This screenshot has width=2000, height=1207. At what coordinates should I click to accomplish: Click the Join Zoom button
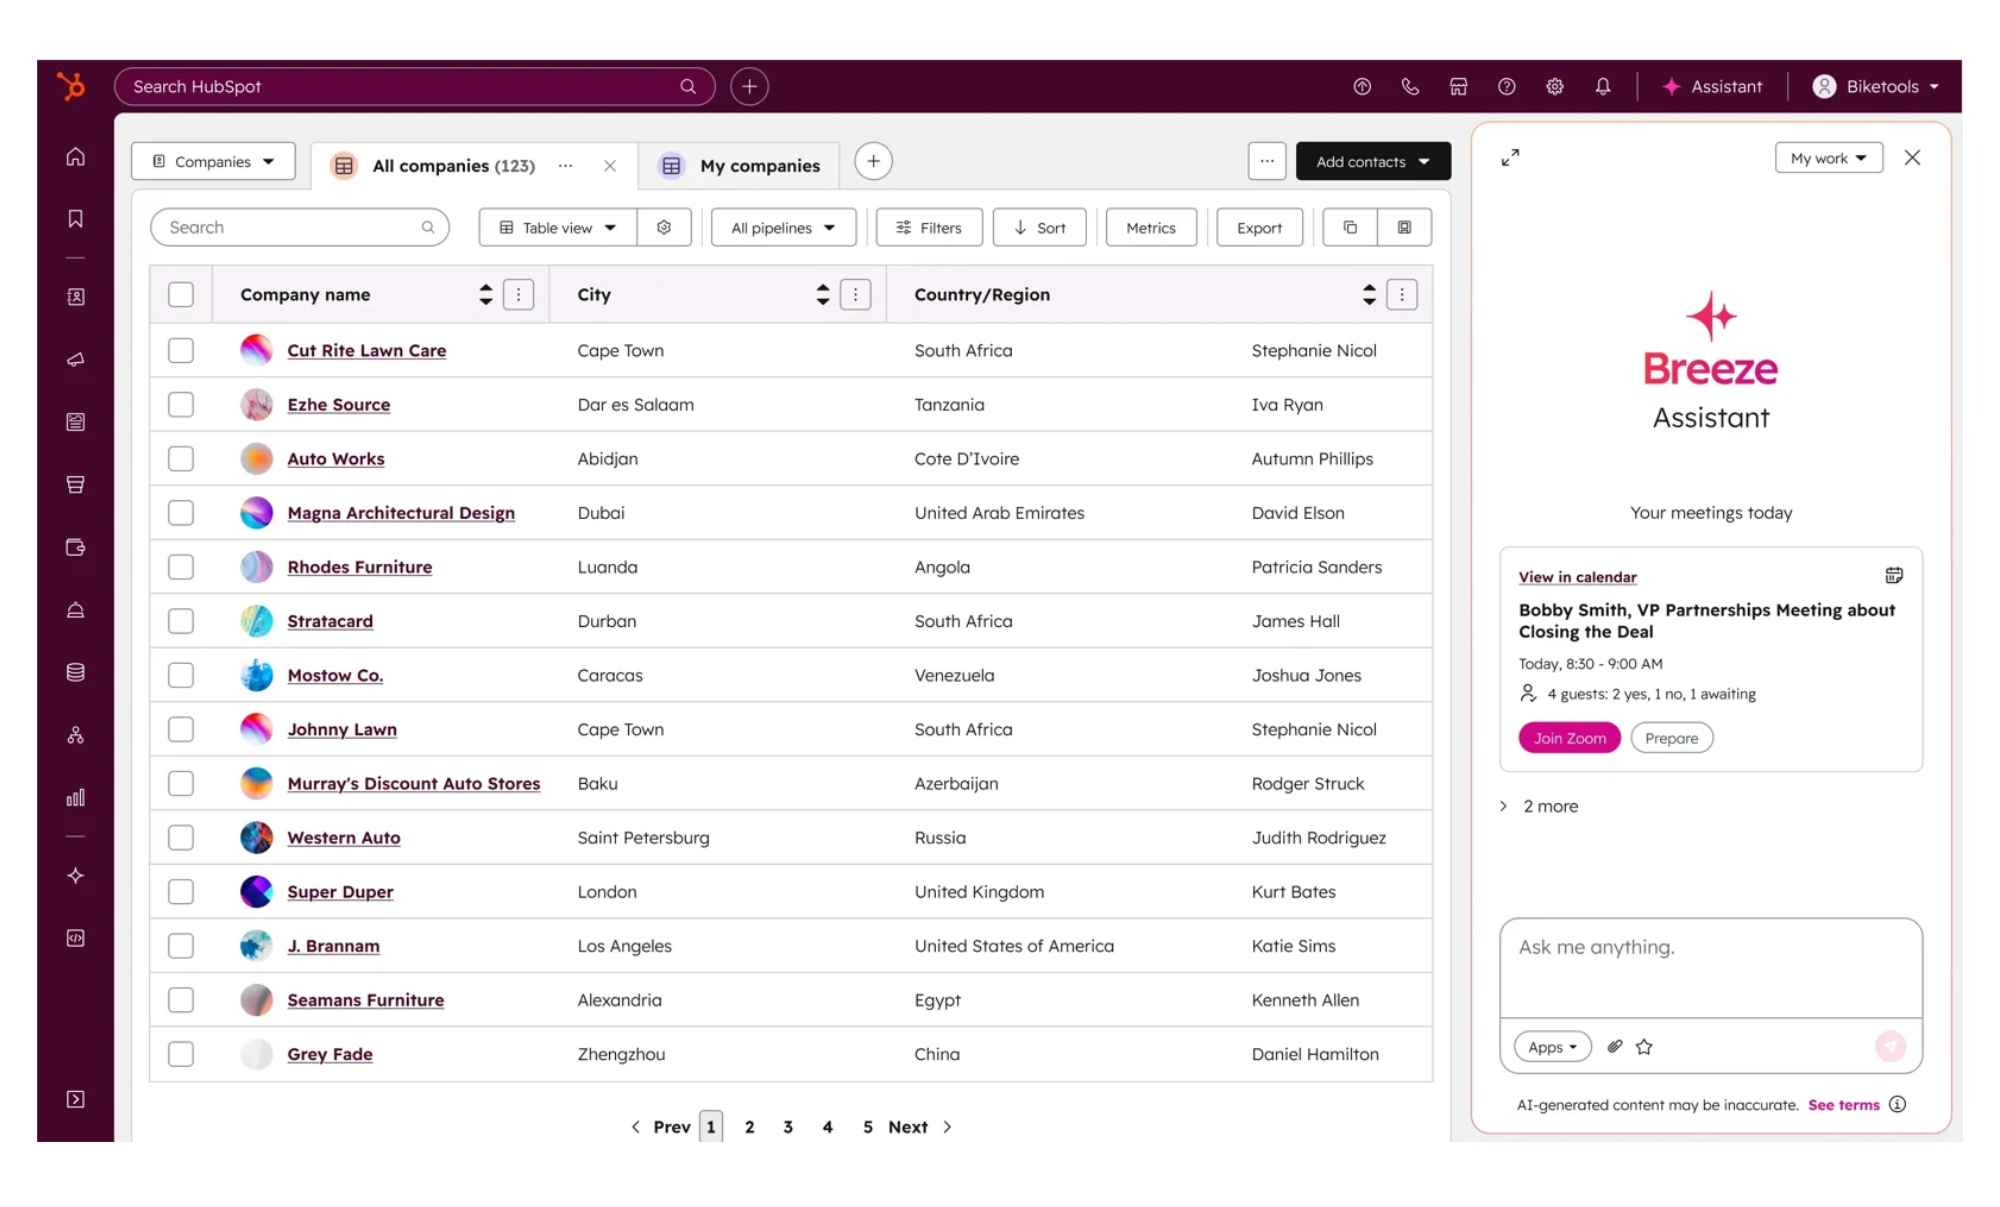tap(1569, 738)
